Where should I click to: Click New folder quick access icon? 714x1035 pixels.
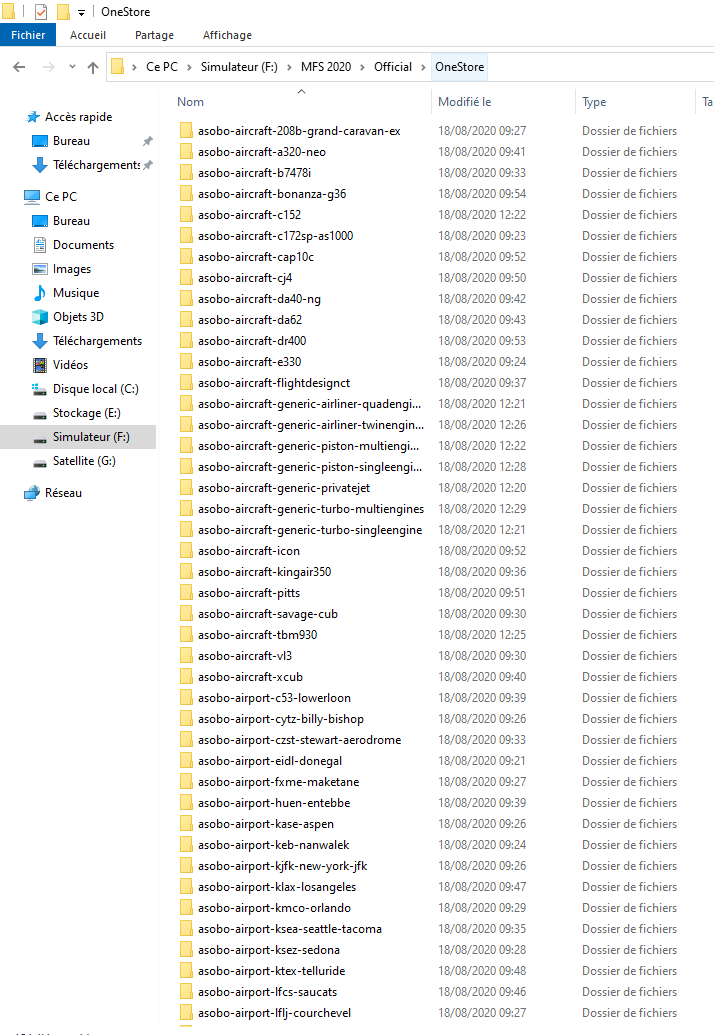[63, 11]
